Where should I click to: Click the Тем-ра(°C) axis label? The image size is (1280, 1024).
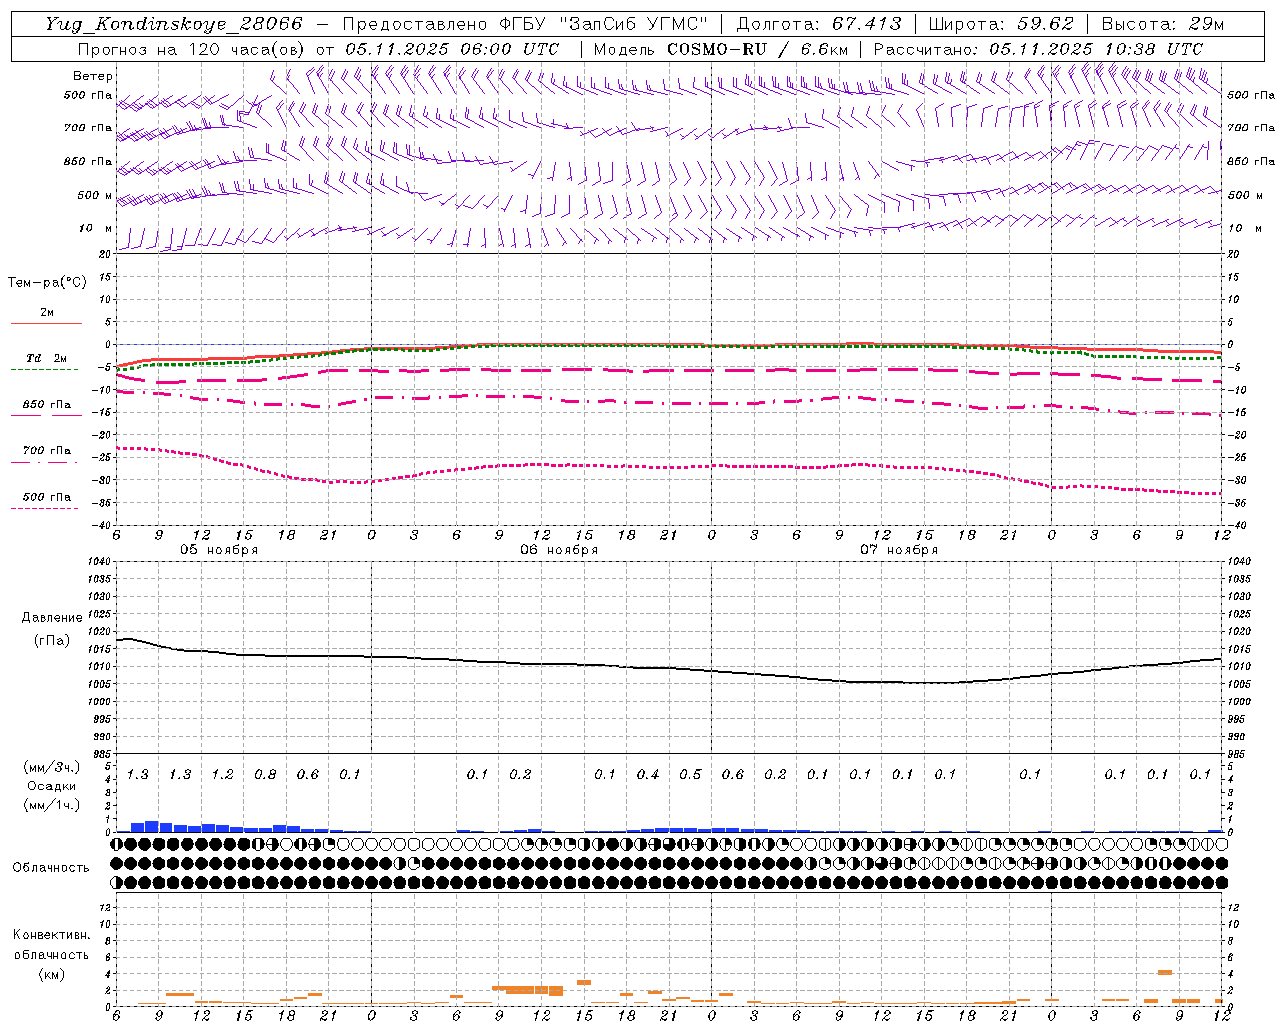pyautogui.click(x=47, y=283)
